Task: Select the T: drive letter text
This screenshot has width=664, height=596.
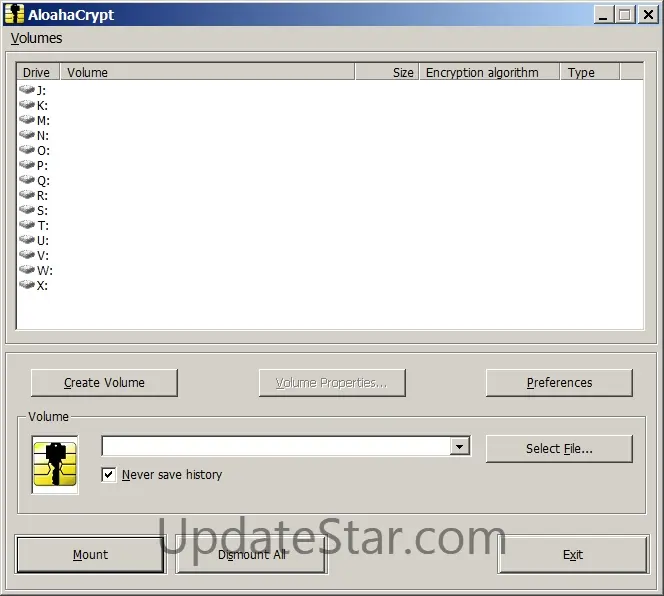Action: (42, 225)
